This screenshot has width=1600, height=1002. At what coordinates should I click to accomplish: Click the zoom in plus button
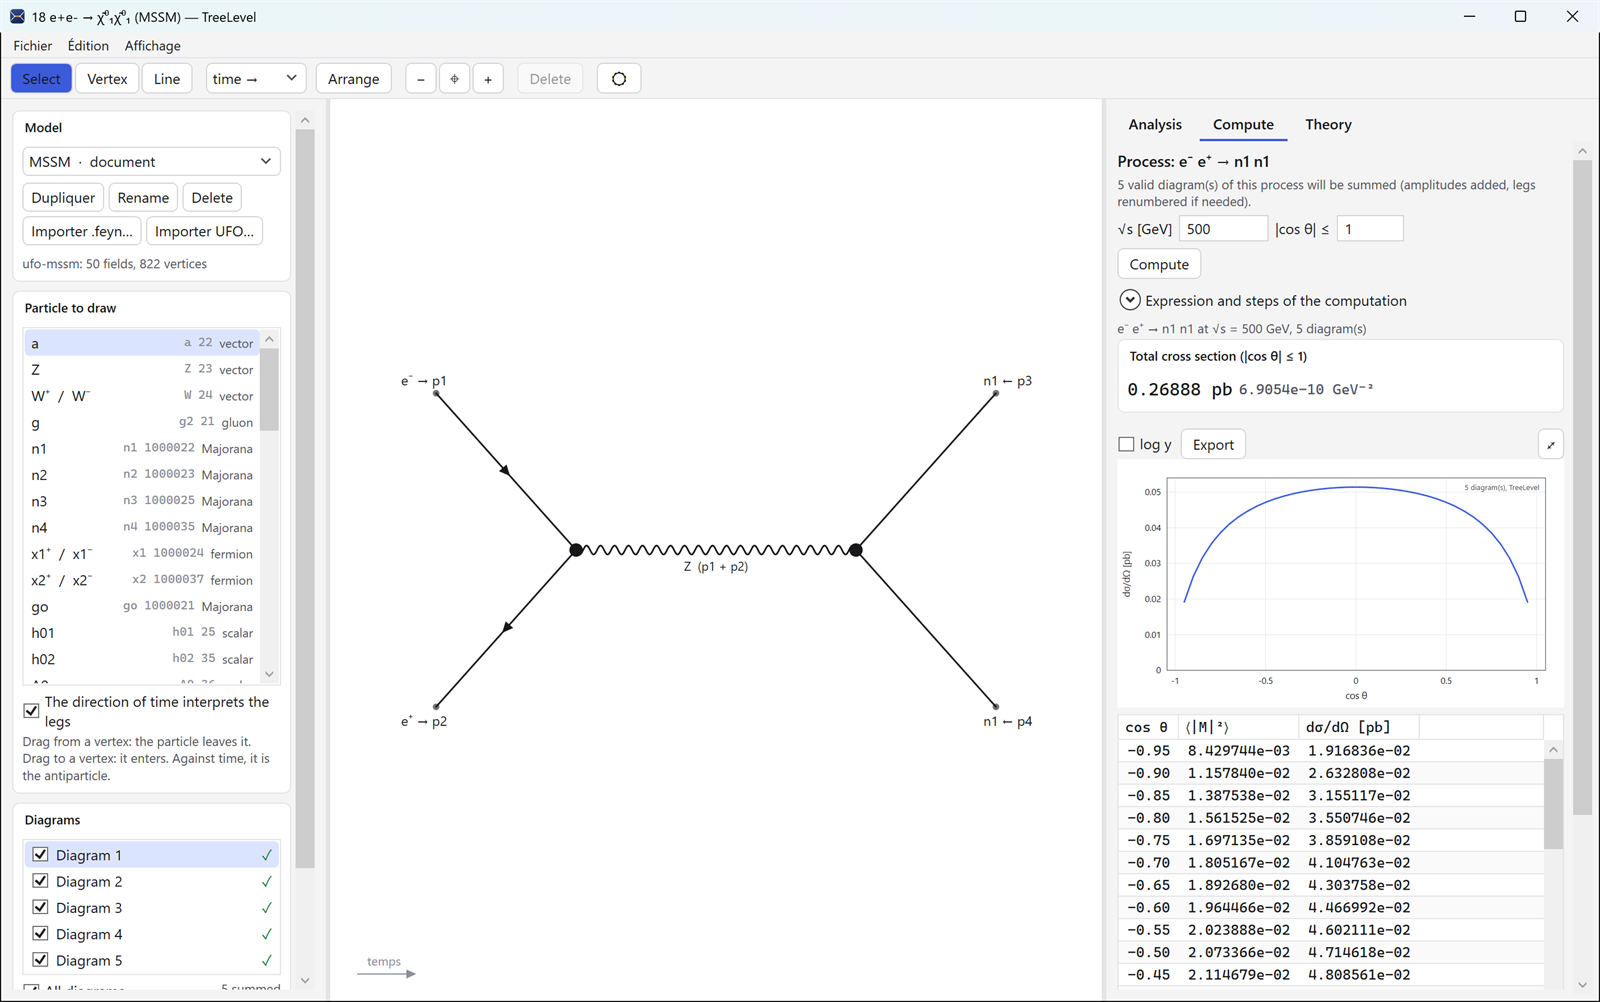(488, 79)
